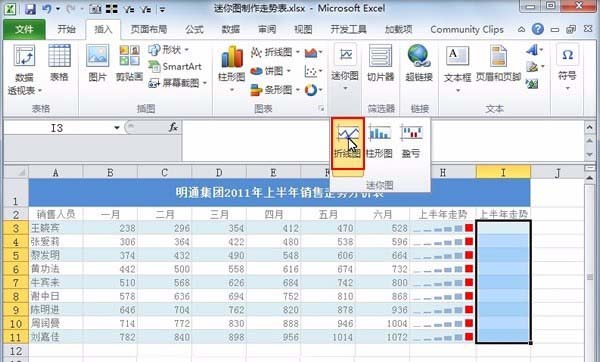Insert a Symbol (符号)
The height and width of the screenshot is (362, 600).
click(x=567, y=67)
